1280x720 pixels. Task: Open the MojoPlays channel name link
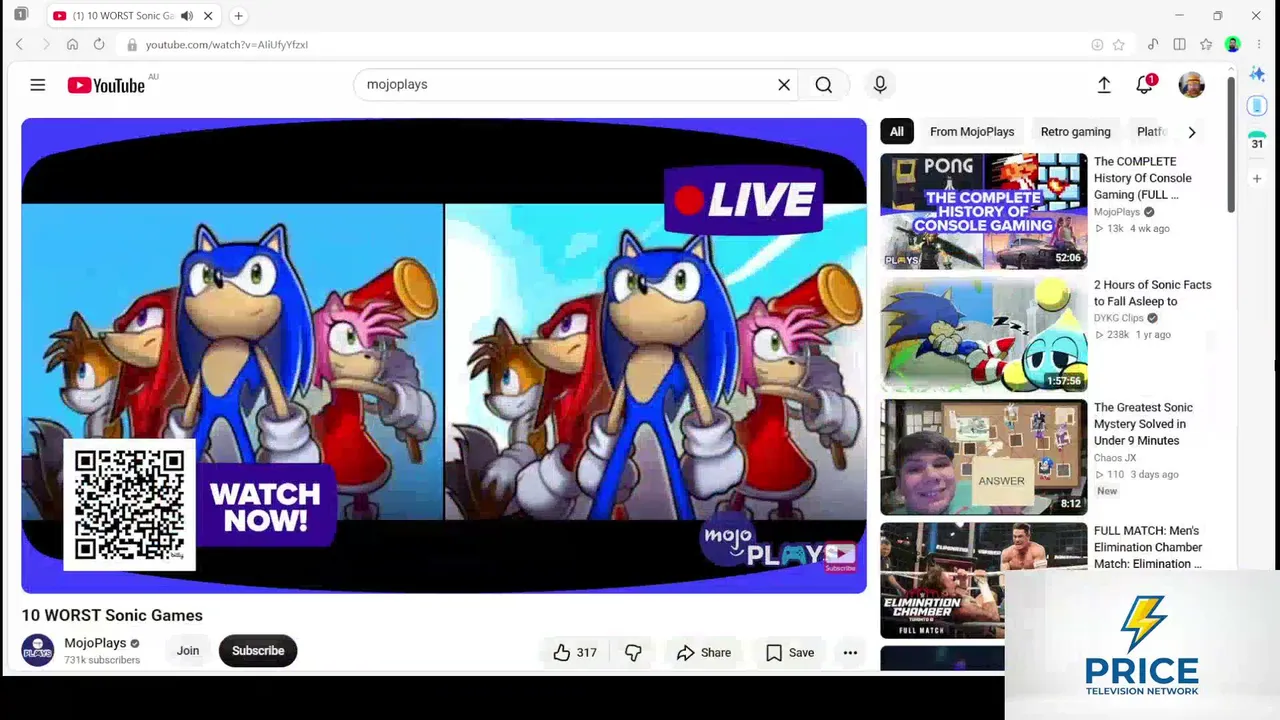pyautogui.click(x=95, y=643)
